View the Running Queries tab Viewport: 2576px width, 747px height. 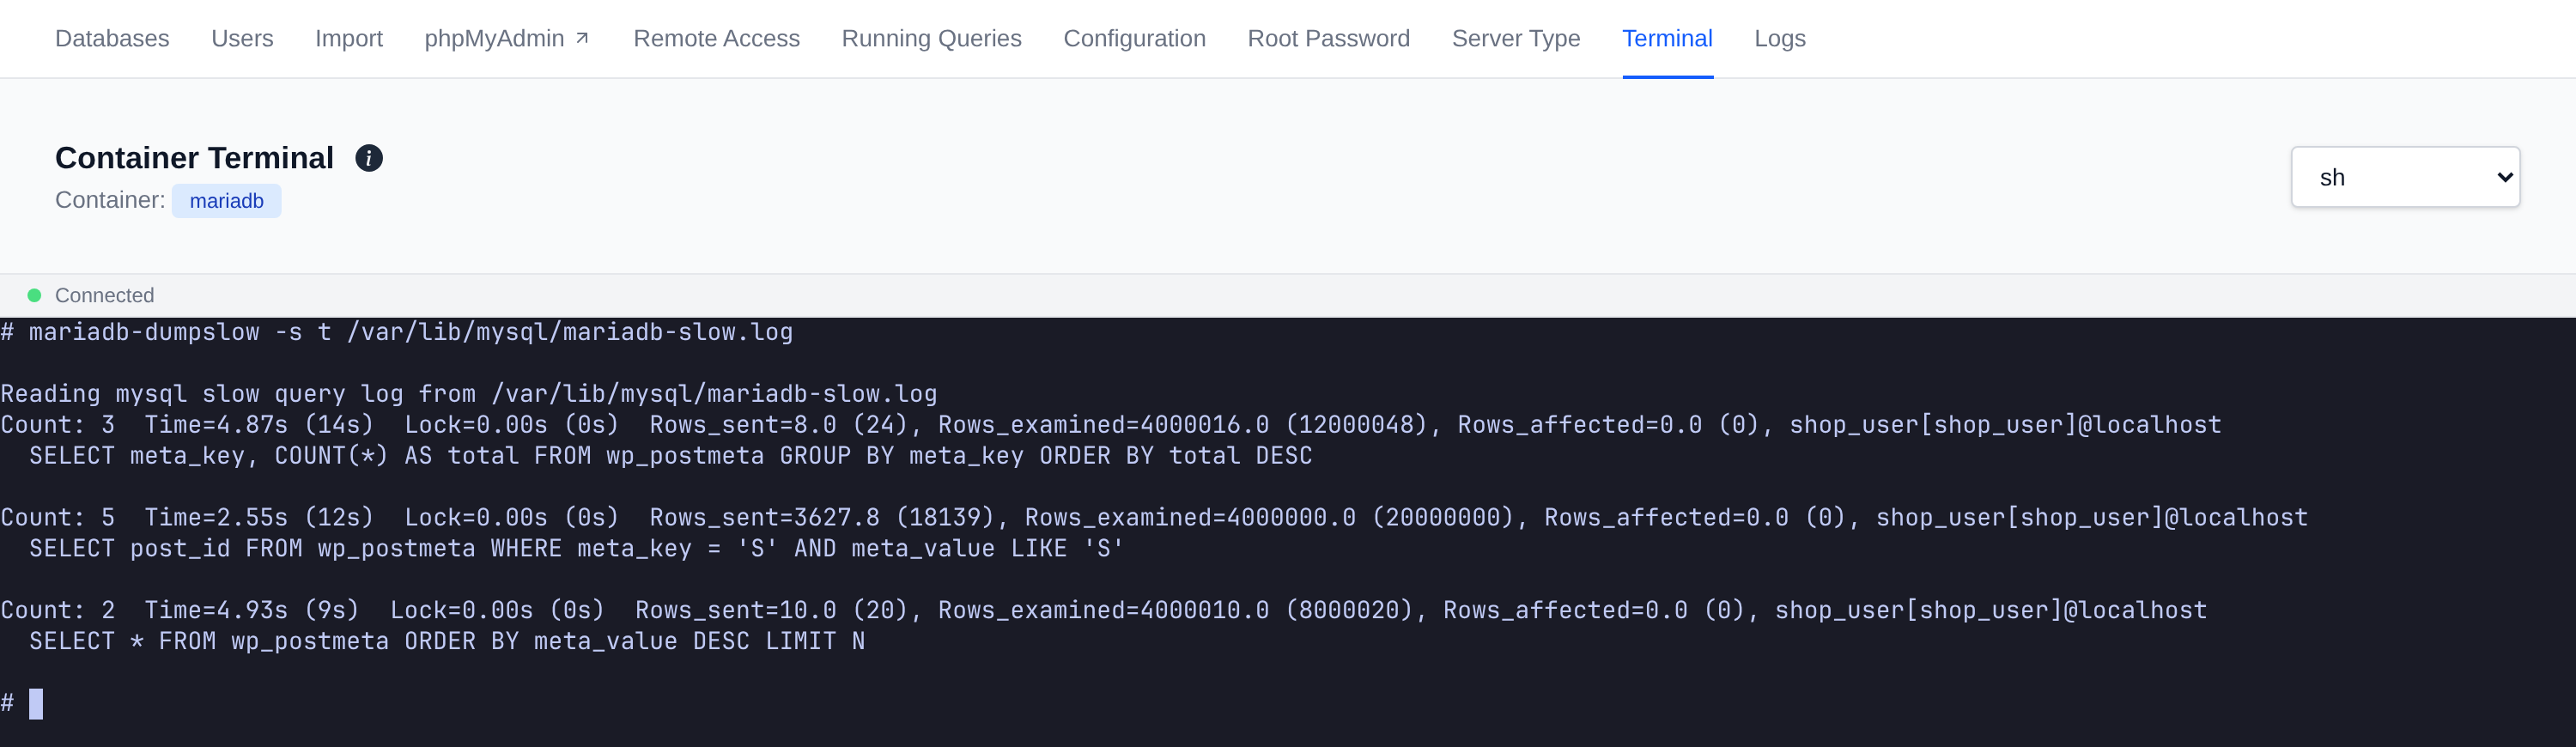click(931, 38)
